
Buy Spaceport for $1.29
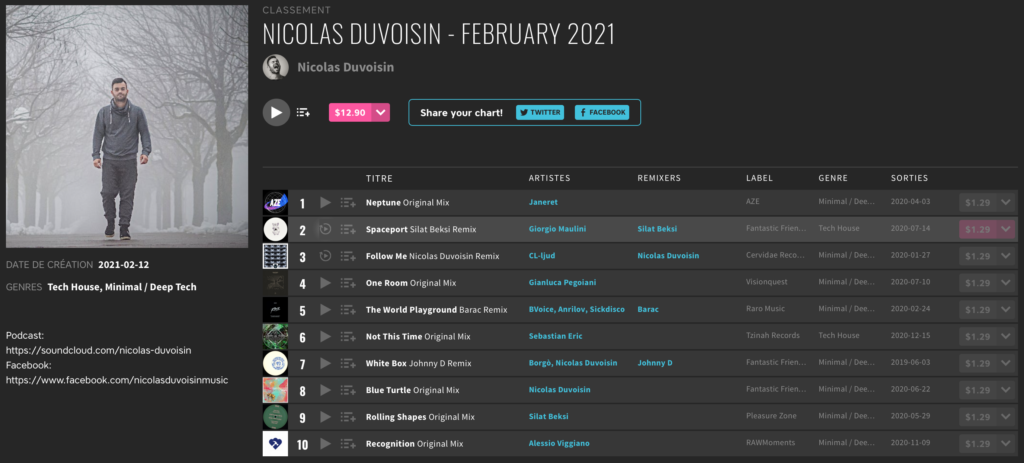(978, 229)
